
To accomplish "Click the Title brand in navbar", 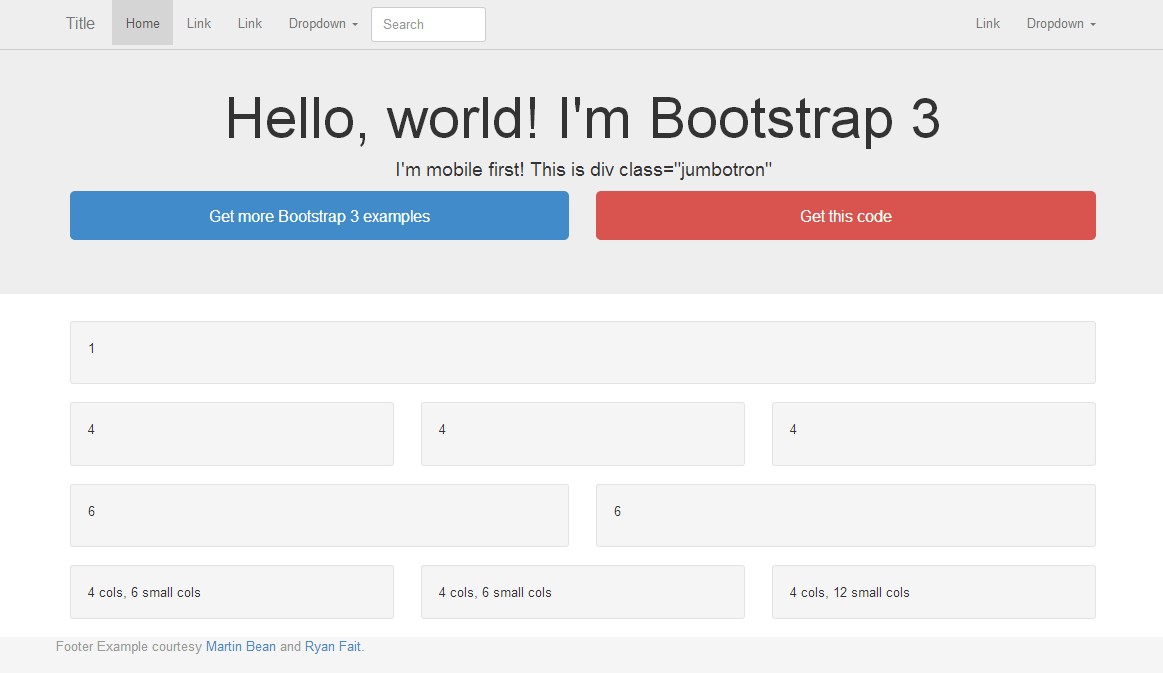I will click(x=80, y=24).
